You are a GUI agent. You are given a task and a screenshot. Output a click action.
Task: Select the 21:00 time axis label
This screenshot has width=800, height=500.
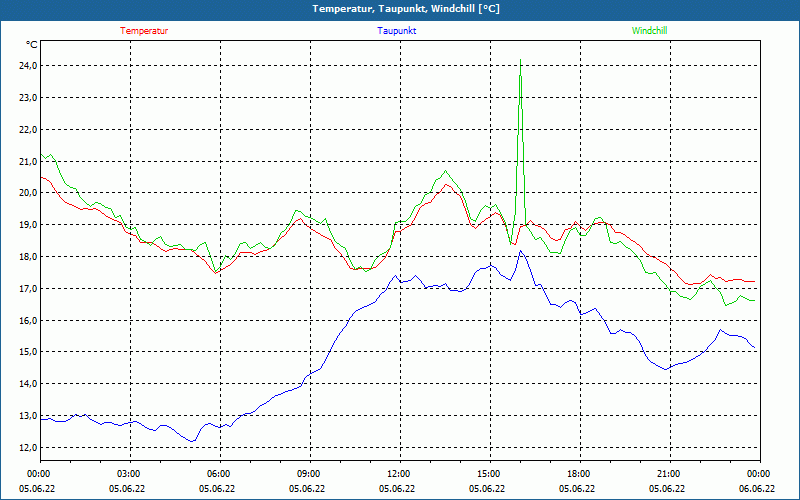(x=668, y=474)
